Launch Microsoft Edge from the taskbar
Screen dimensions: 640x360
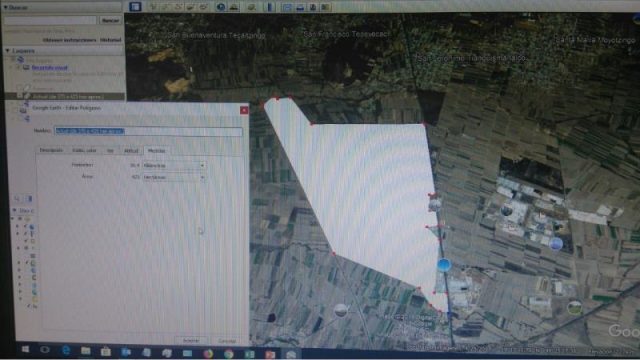[65, 351]
